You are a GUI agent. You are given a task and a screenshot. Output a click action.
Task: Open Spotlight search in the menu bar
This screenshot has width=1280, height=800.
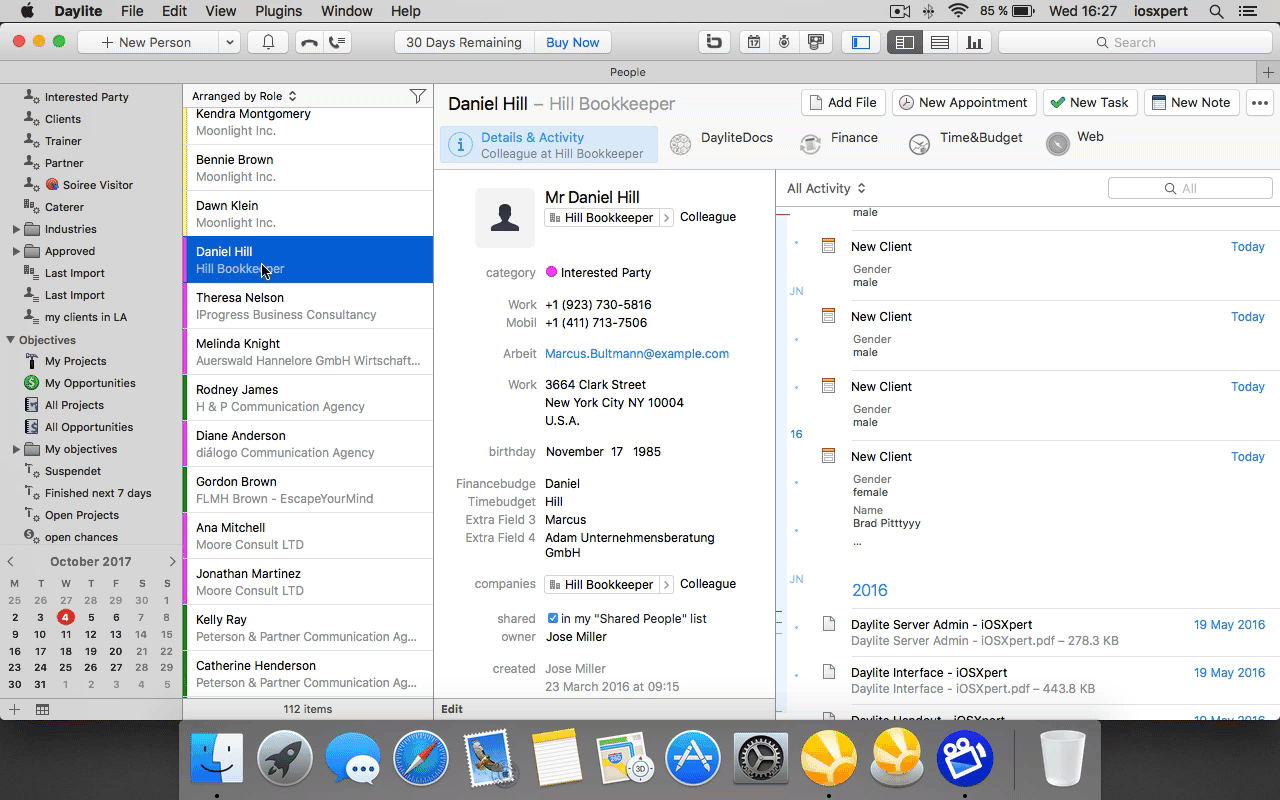tap(1216, 12)
